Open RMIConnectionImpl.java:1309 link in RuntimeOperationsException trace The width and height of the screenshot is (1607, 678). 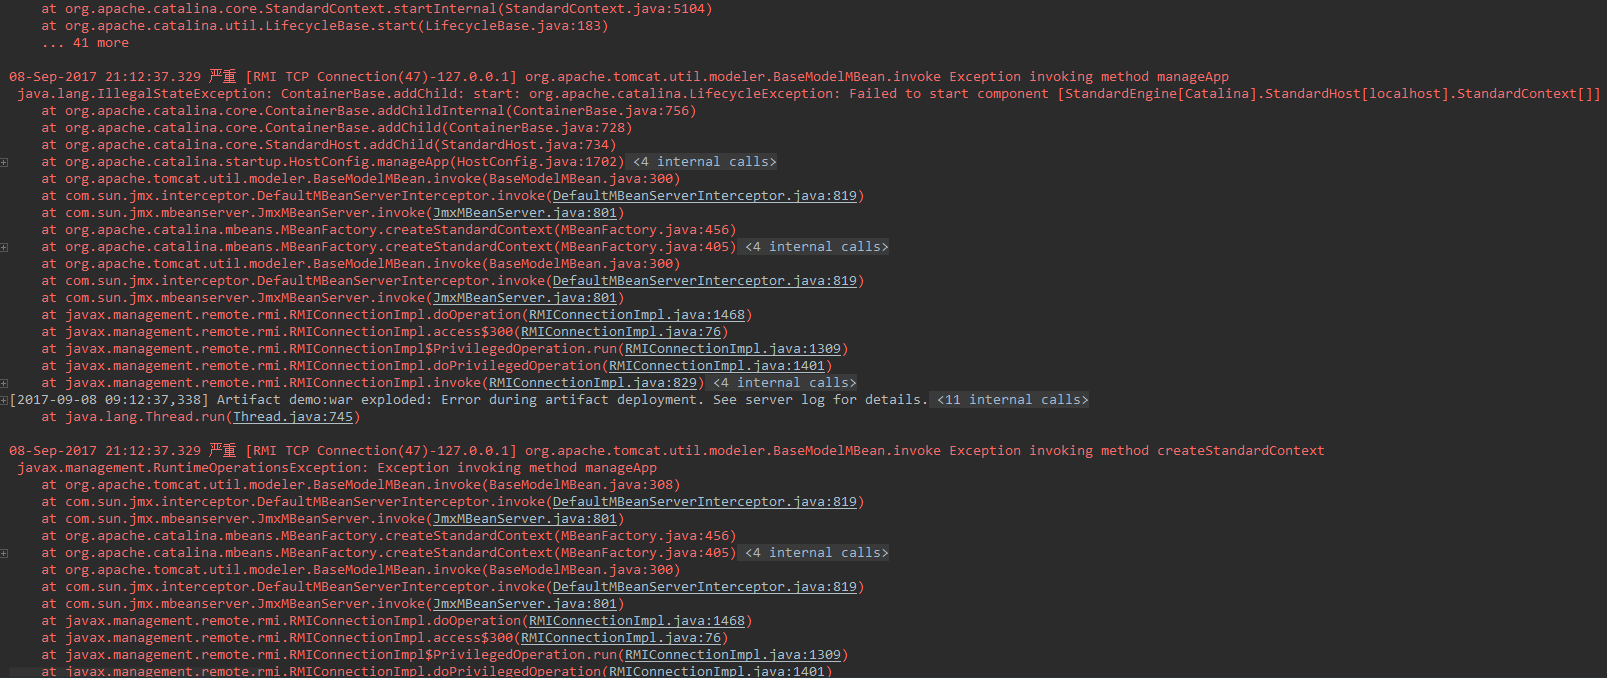(733, 655)
